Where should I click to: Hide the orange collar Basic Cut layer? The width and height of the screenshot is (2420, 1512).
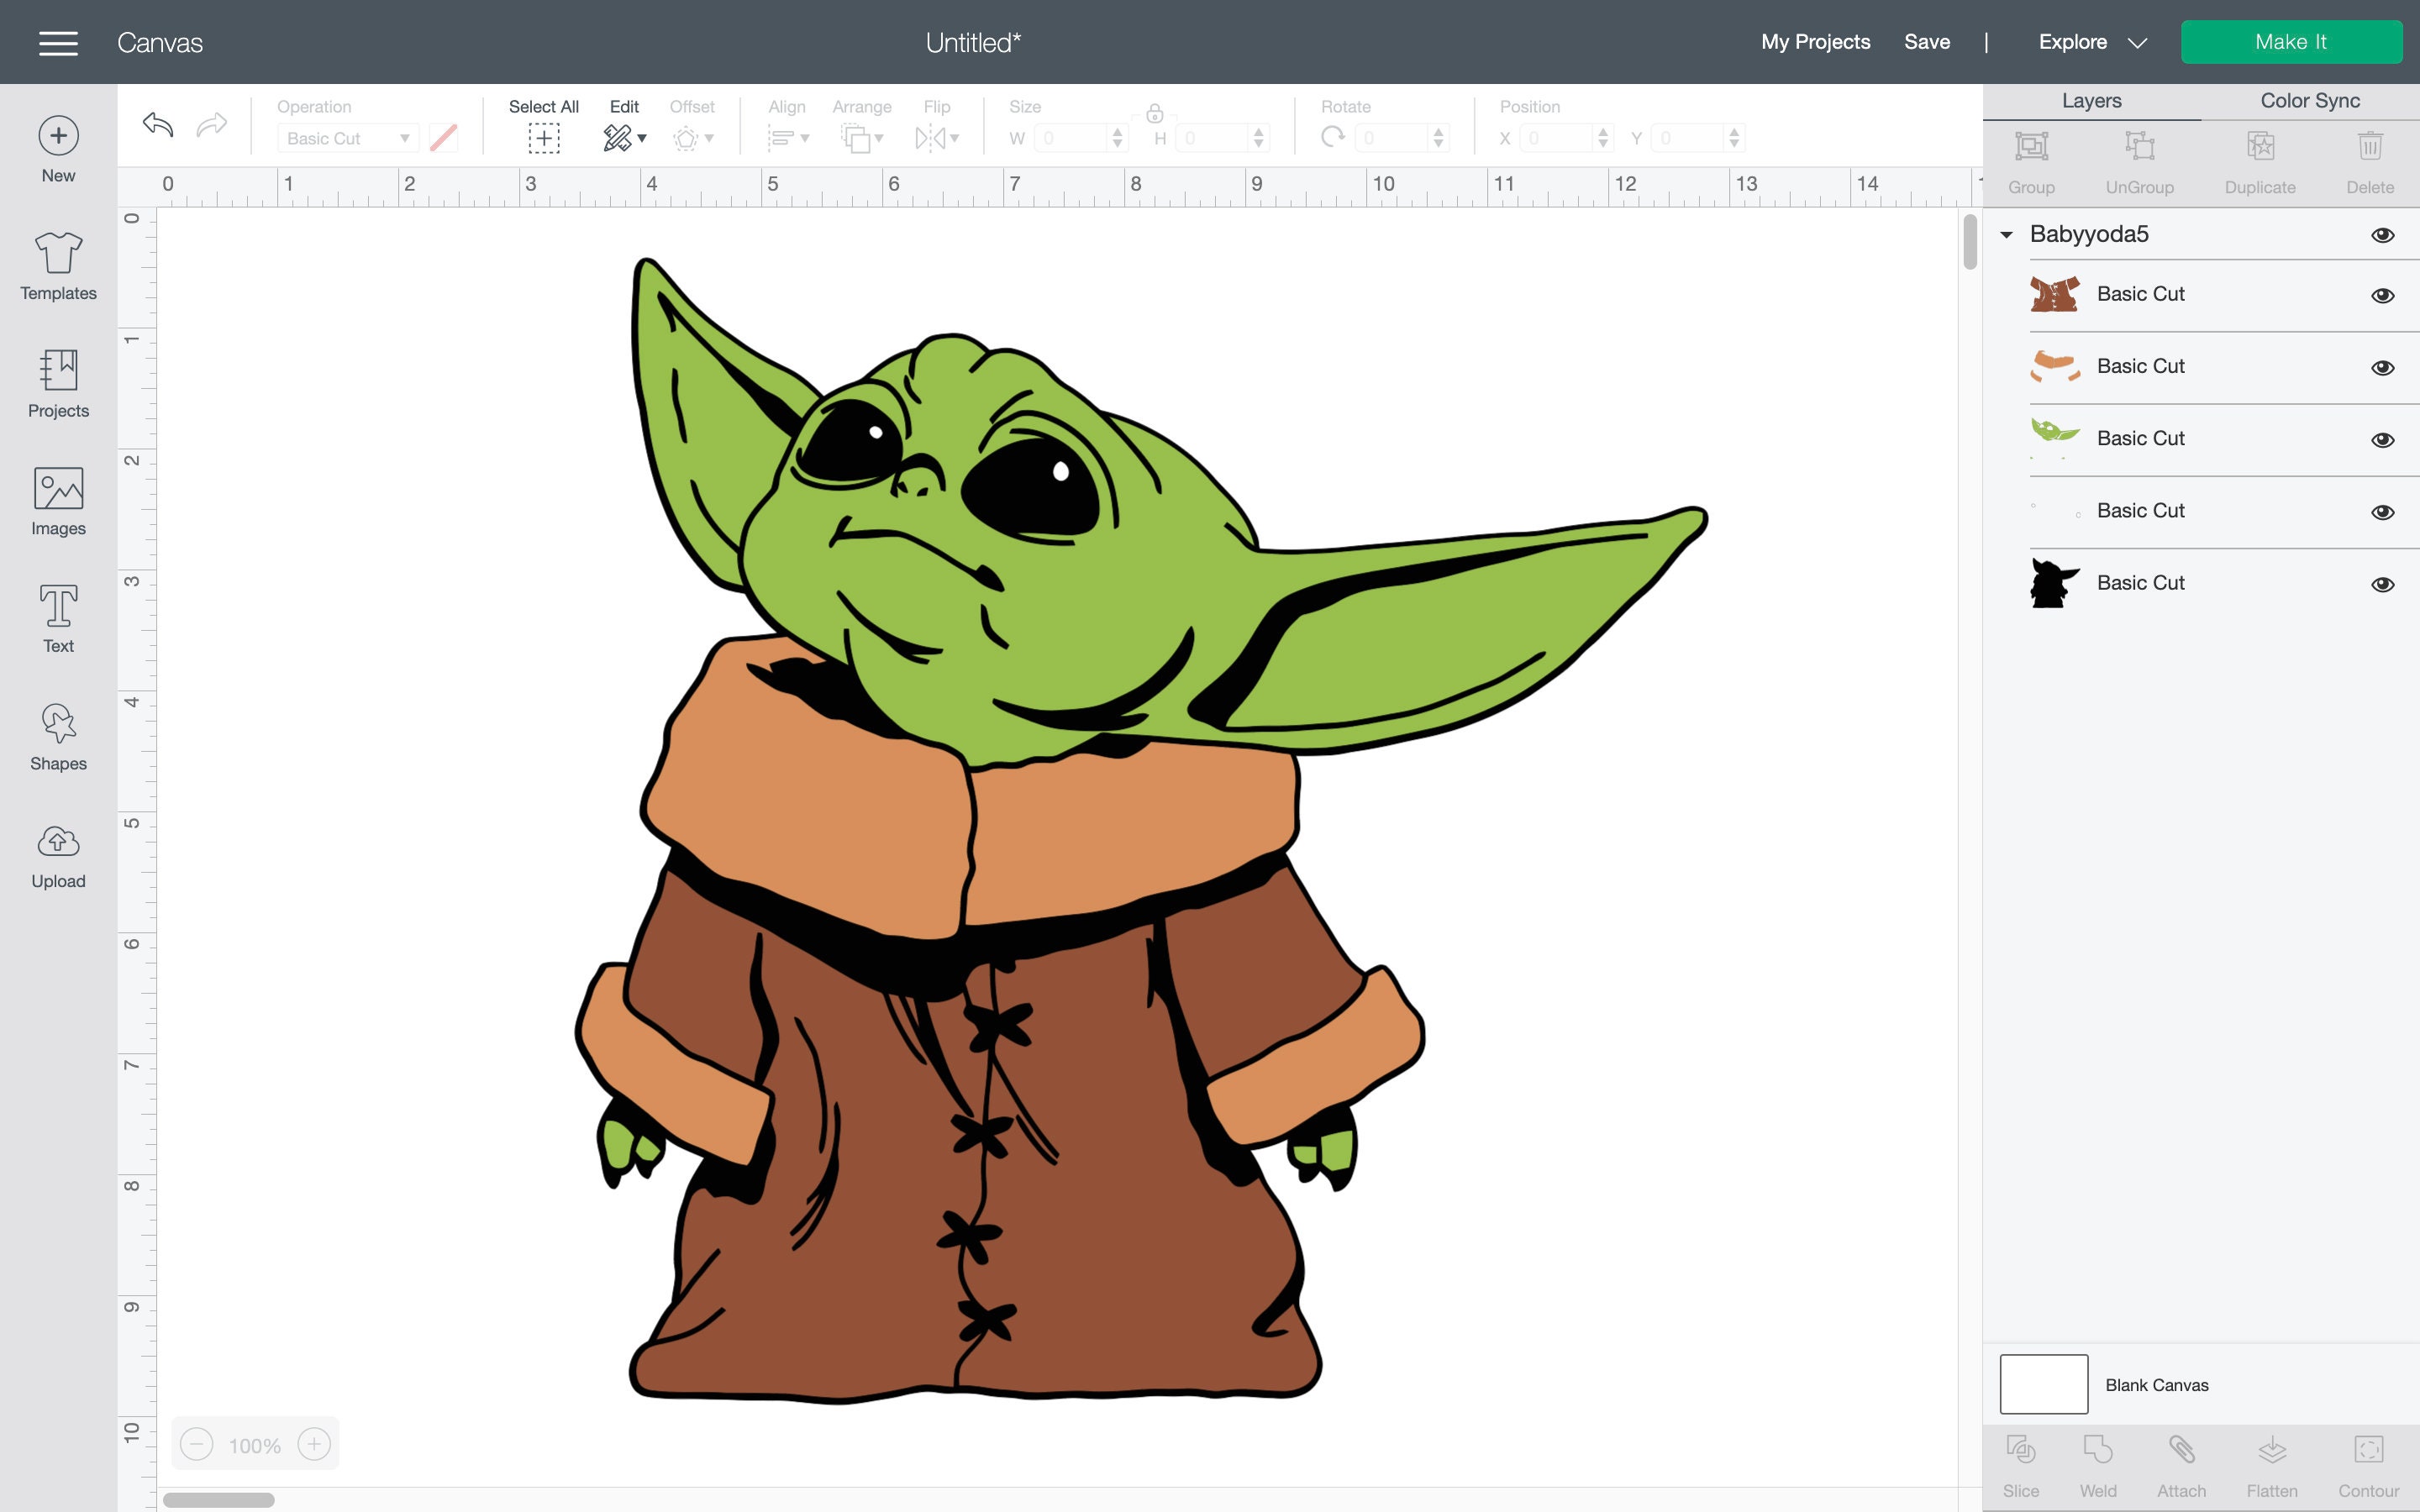click(x=2382, y=368)
